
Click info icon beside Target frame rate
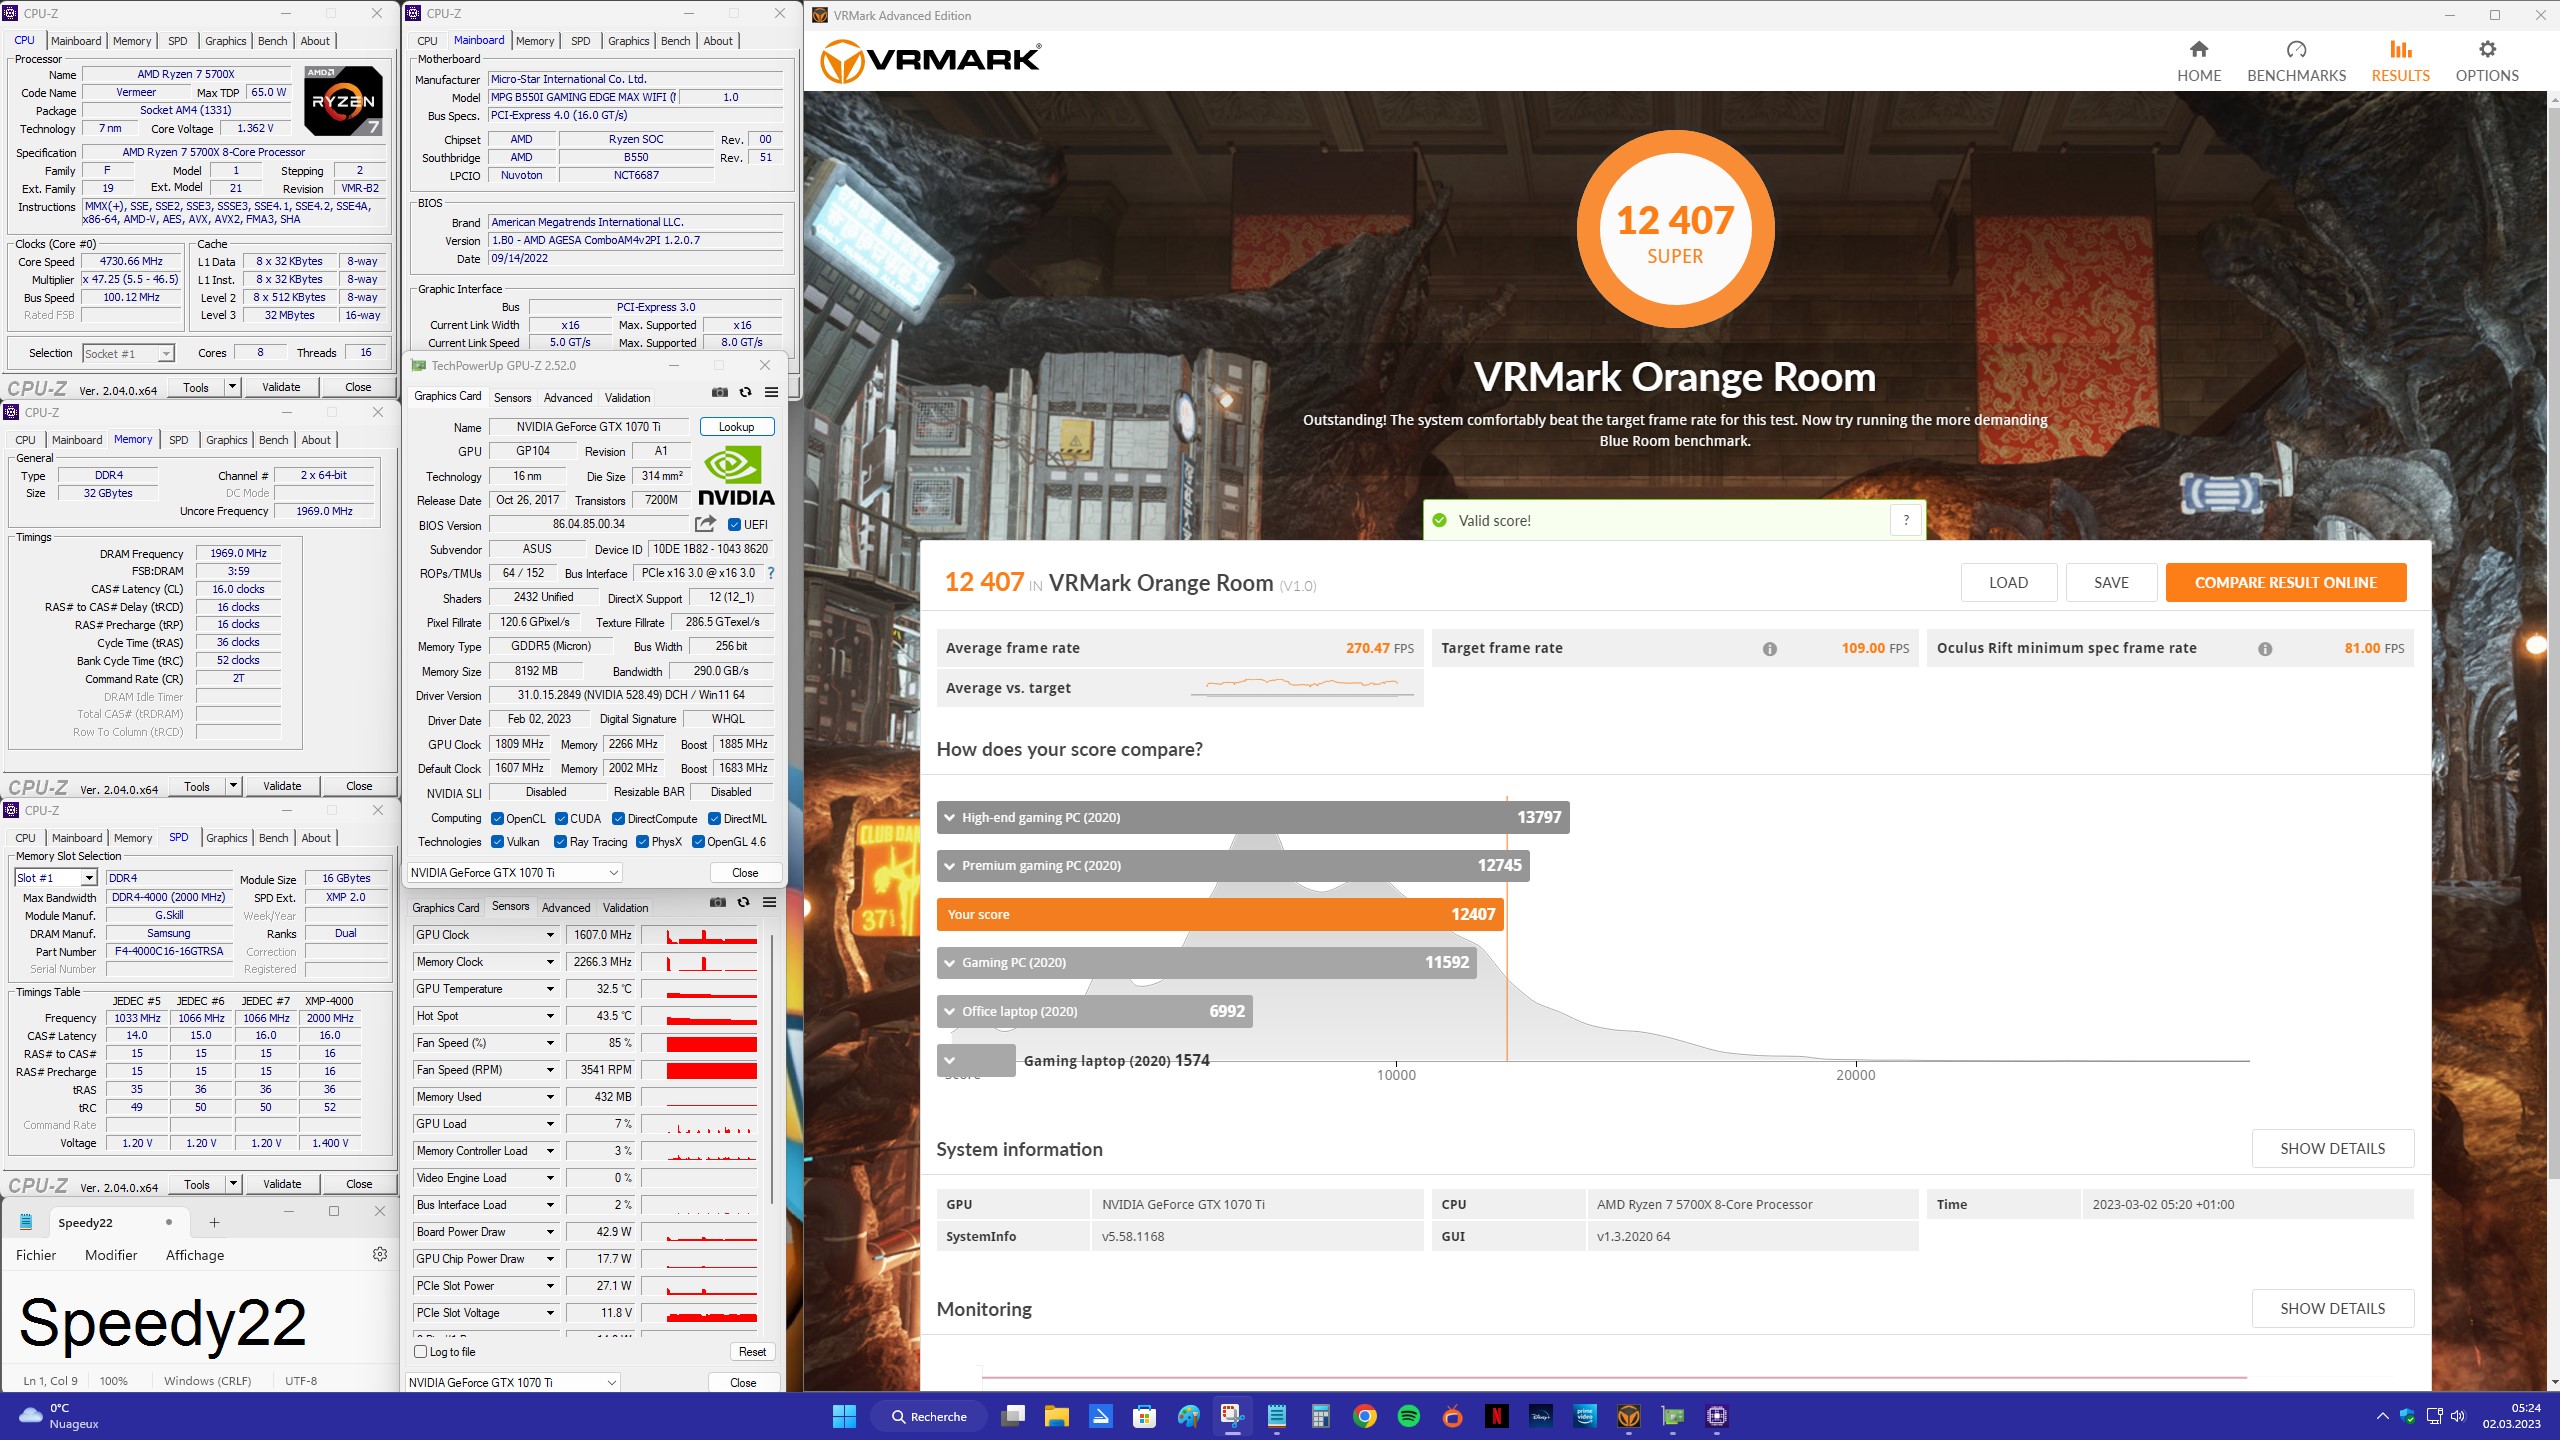1769,649
